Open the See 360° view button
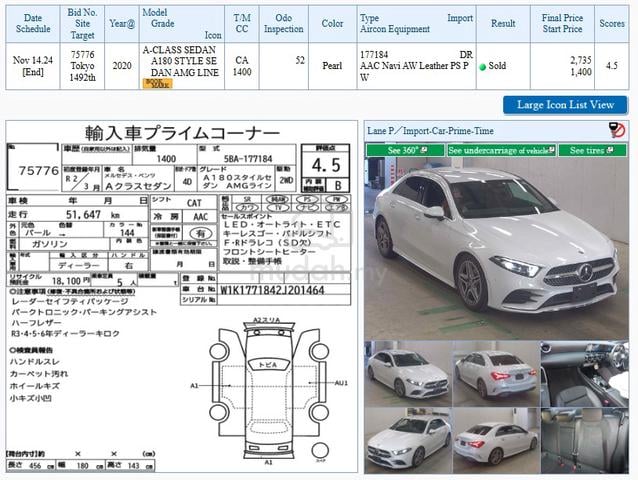 [x=405, y=150]
